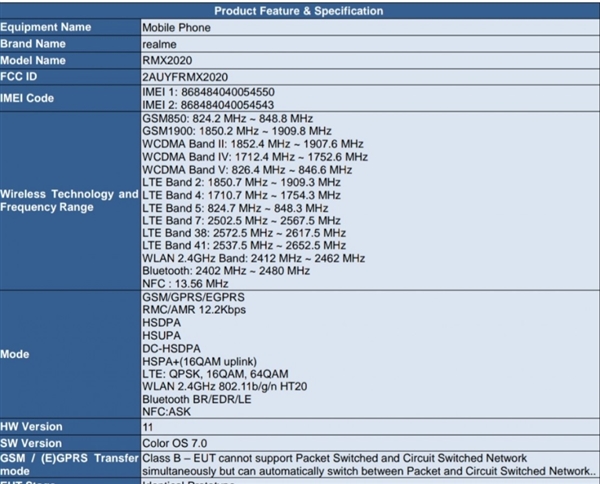600x484 pixels.
Task: Select the 'WLAN 2.4GHz 802.11b/g/n HT20' line
Action: click(225, 386)
